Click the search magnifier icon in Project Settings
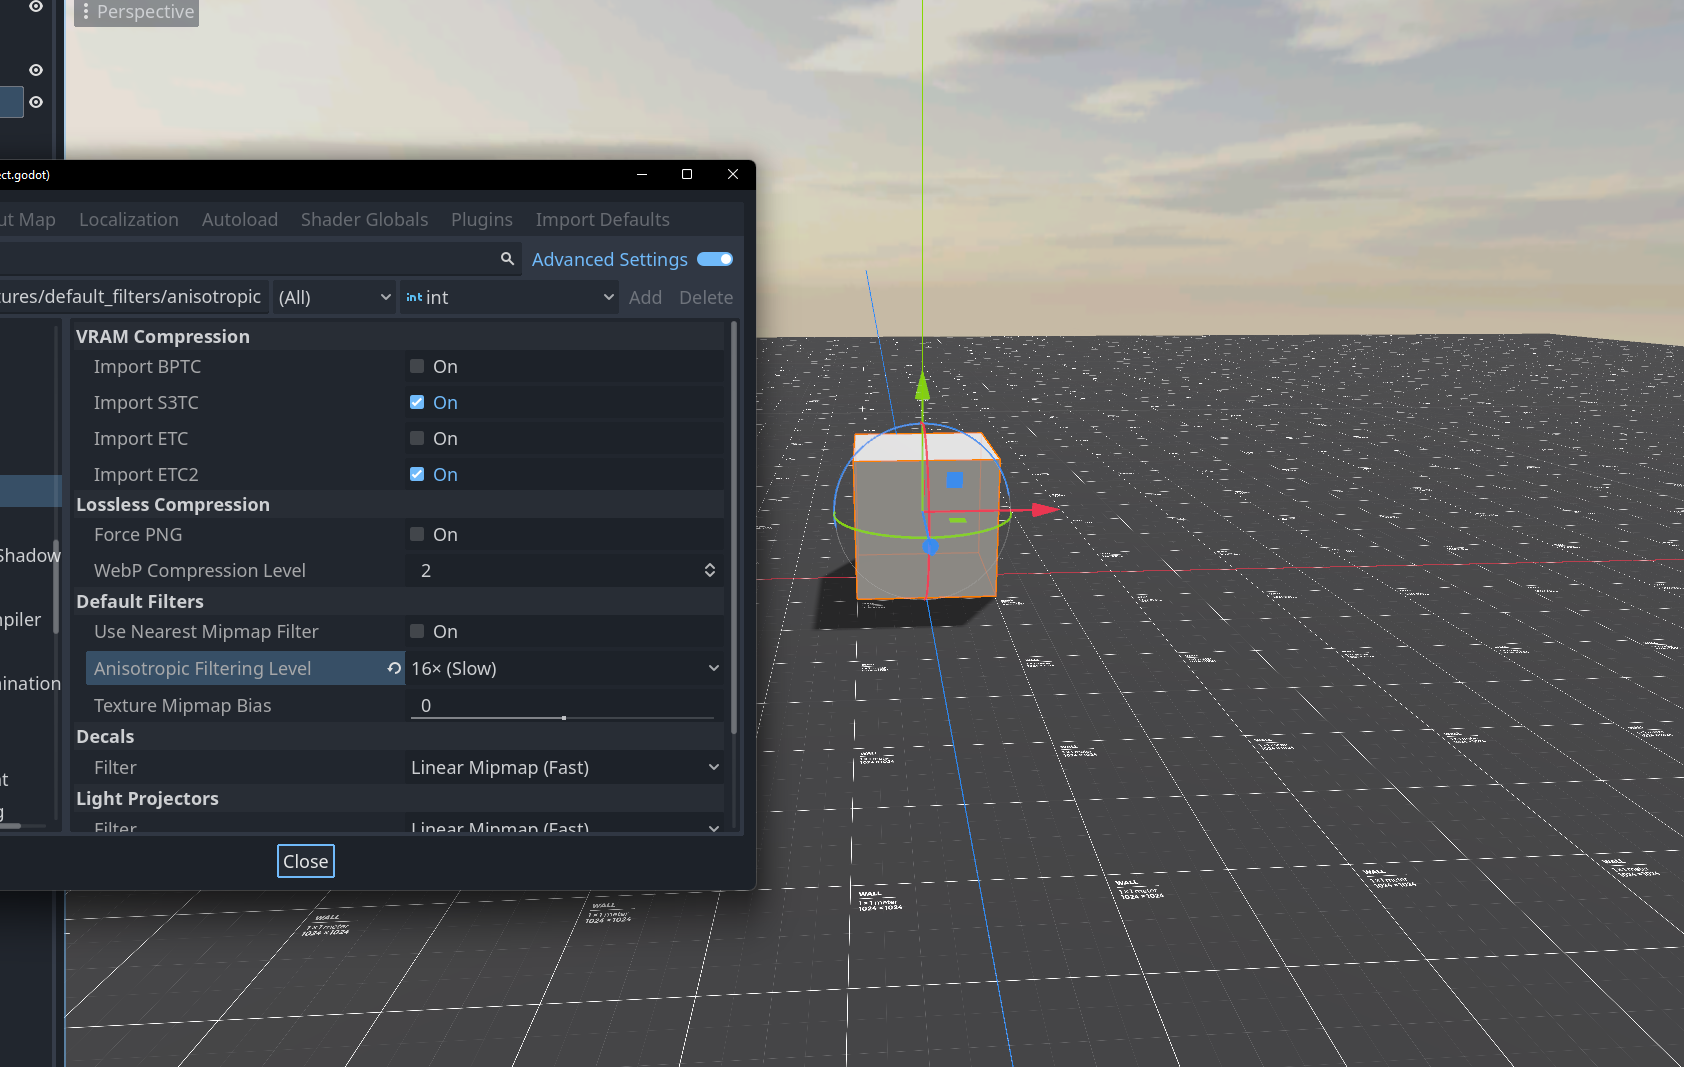The height and width of the screenshot is (1067, 1684). click(508, 258)
